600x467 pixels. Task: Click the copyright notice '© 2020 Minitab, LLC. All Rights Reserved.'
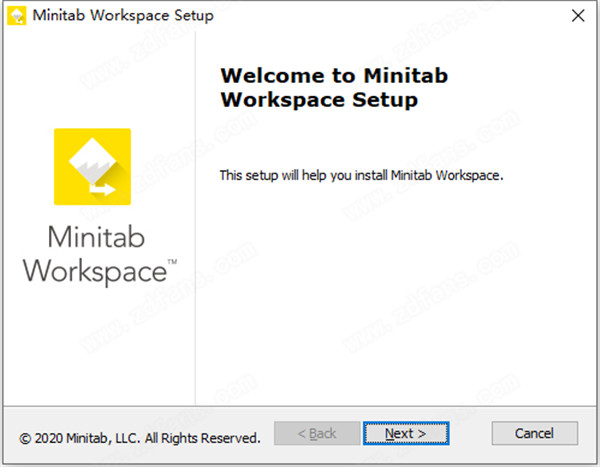coord(140,438)
